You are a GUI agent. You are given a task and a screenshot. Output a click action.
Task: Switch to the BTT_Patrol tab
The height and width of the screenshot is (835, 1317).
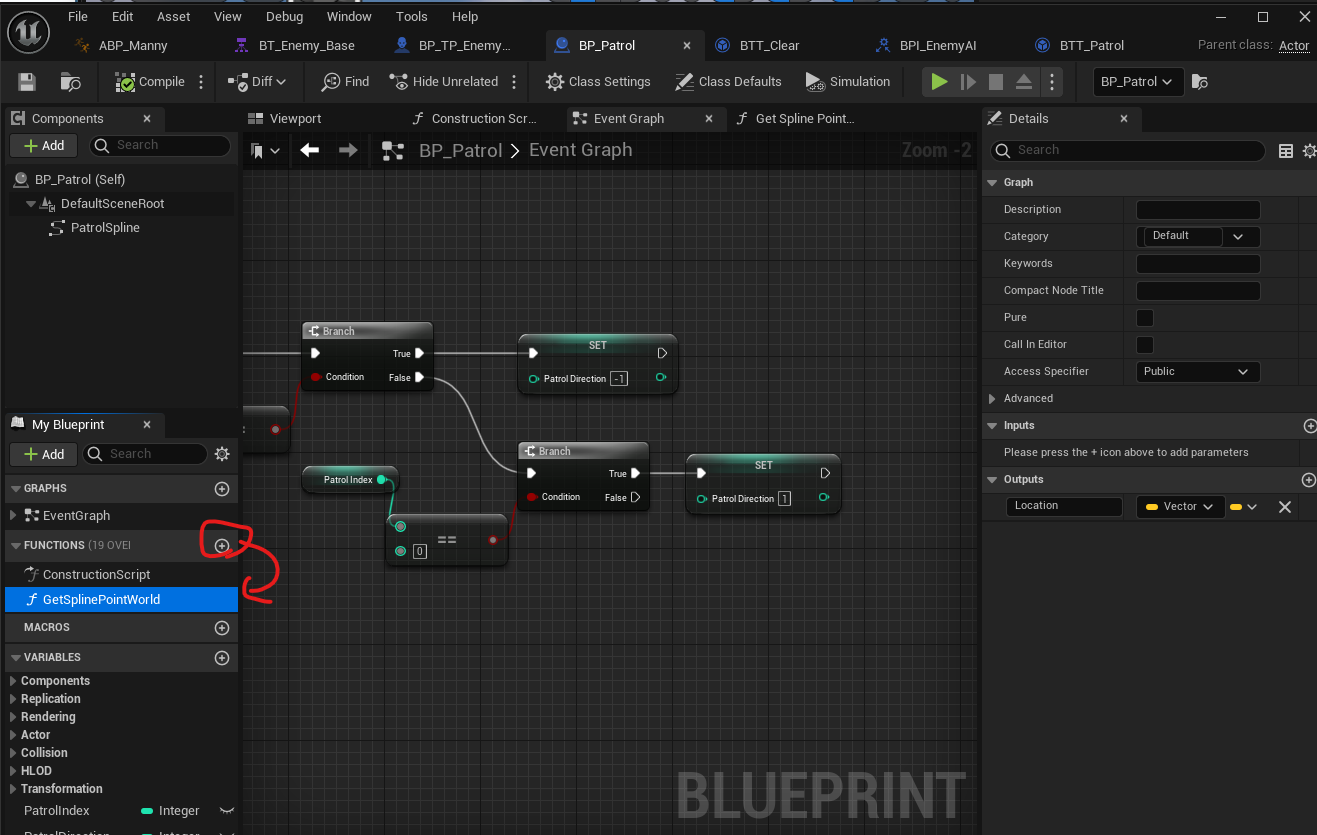(1080, 45)
